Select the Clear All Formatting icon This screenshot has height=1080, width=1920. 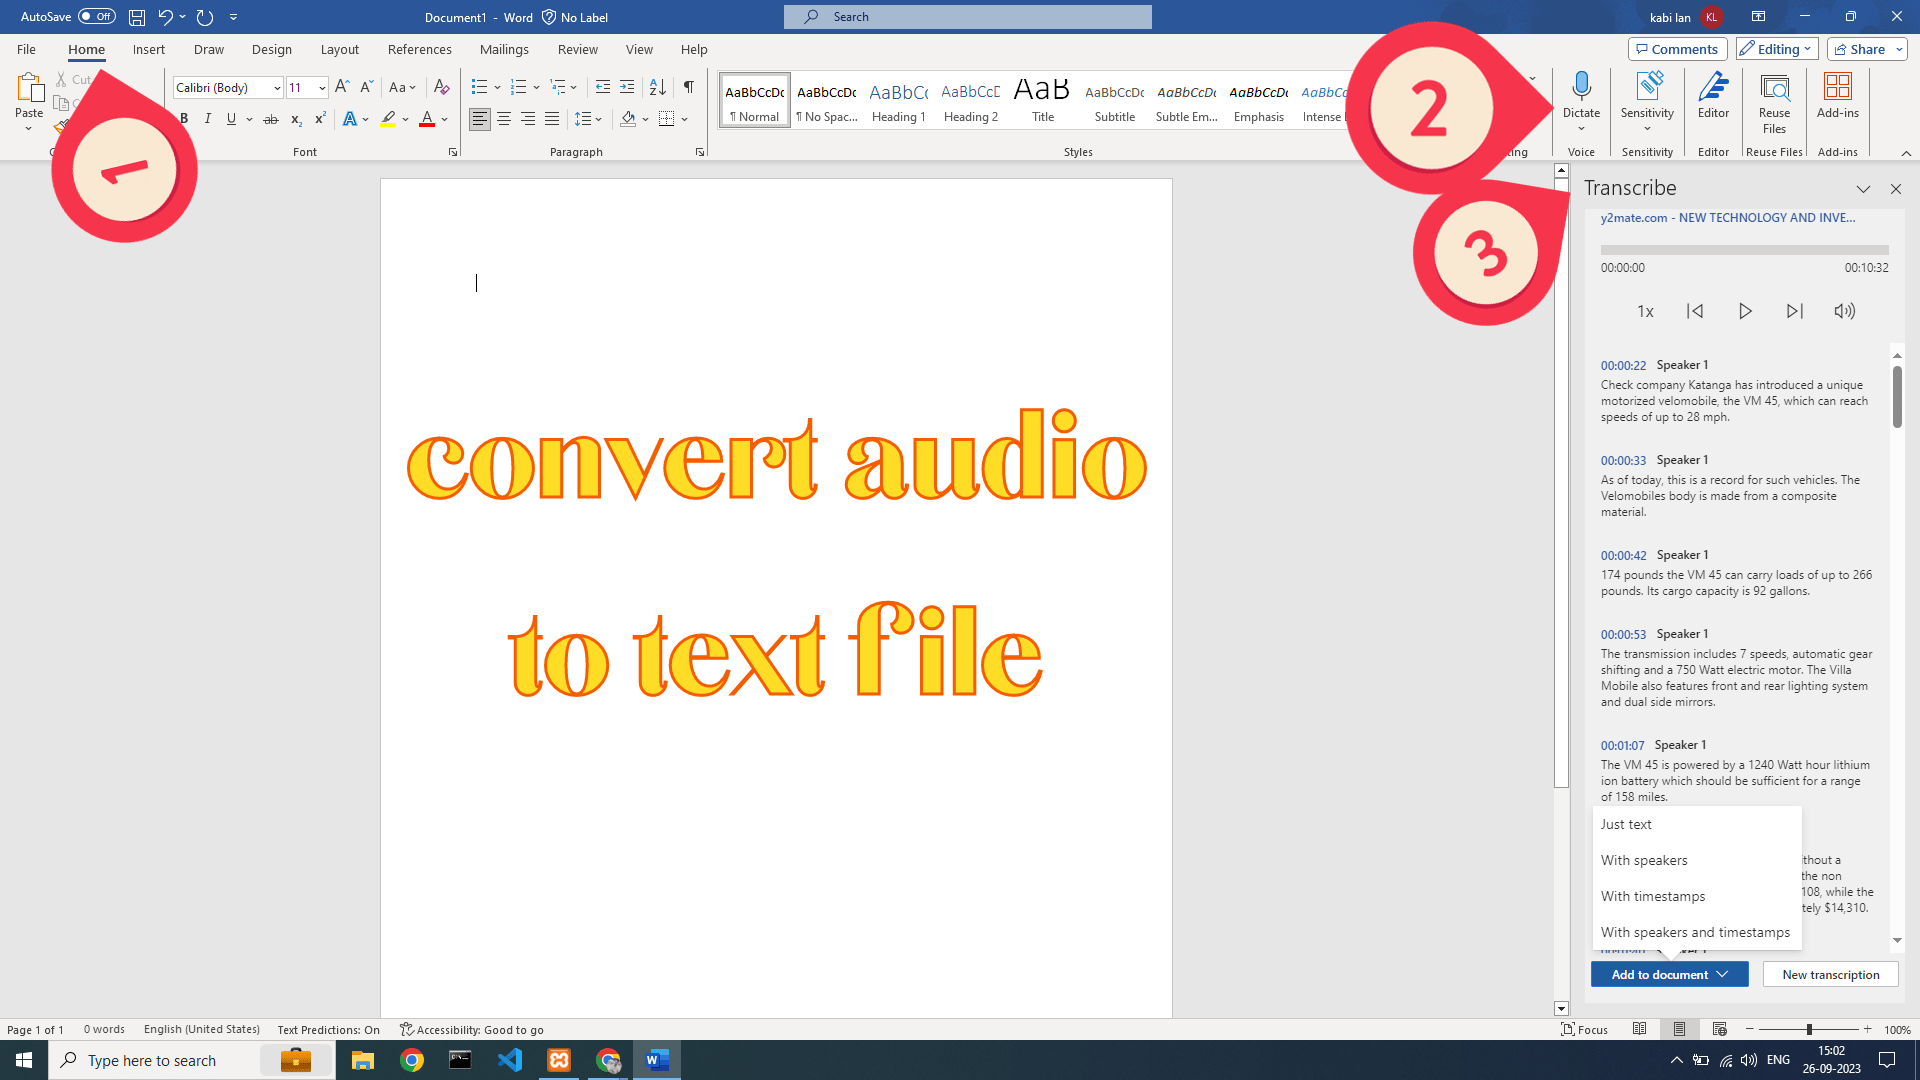pos(441,87)
